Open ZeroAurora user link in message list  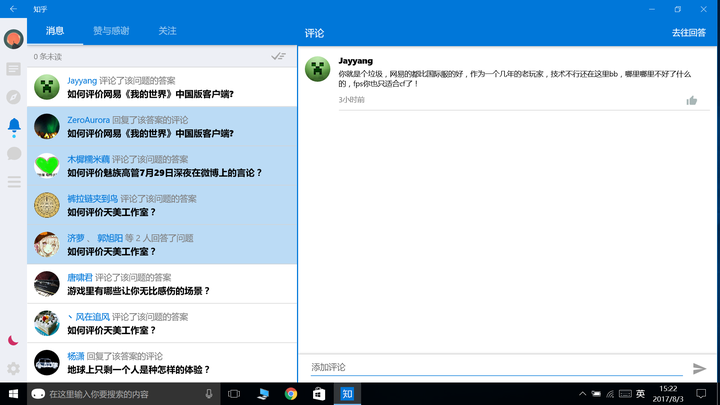tap(89, 120)
